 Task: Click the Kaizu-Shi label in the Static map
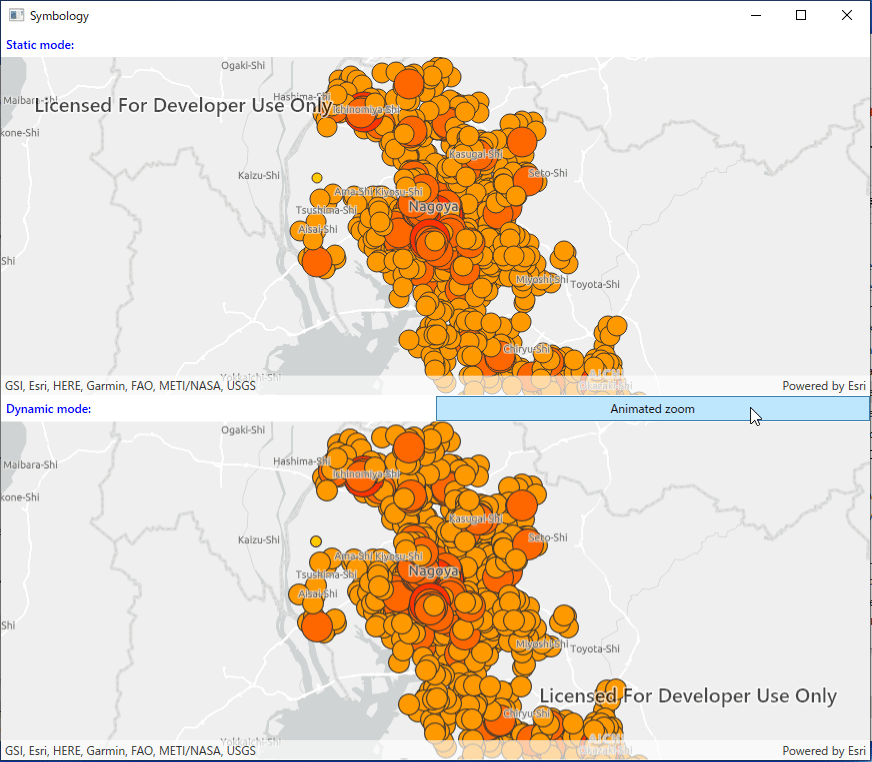click(x=259, y=176)
